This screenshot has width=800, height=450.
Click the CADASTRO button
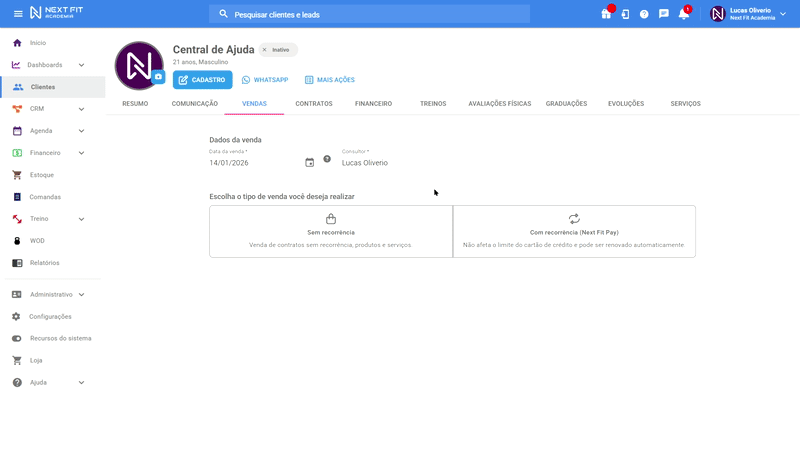point(203,80)
